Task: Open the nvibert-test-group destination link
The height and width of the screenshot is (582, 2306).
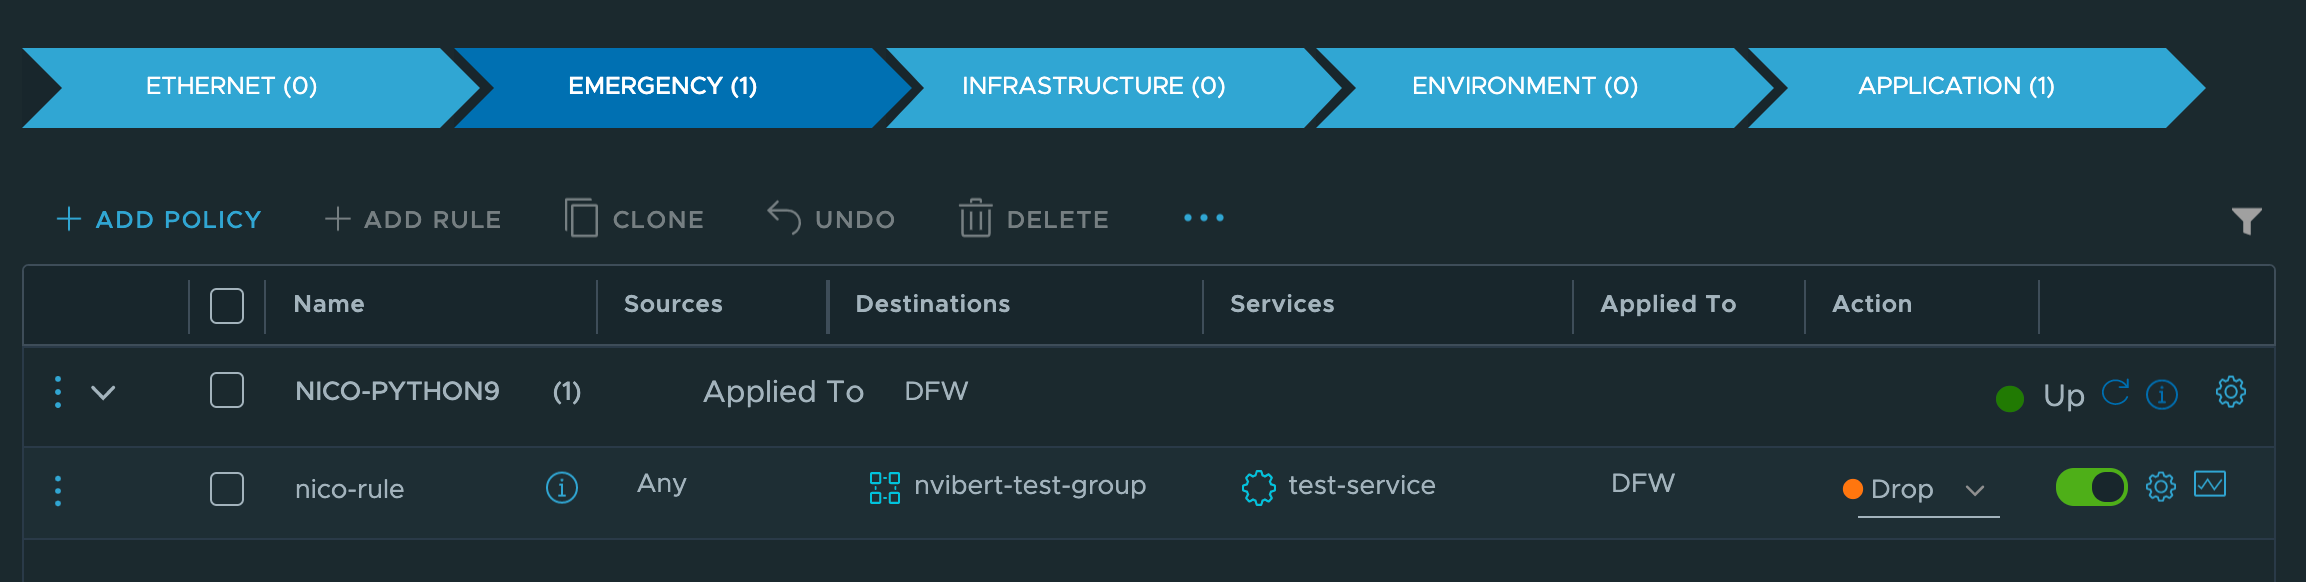Action: pyautogui.click(x=1029, y=486)
